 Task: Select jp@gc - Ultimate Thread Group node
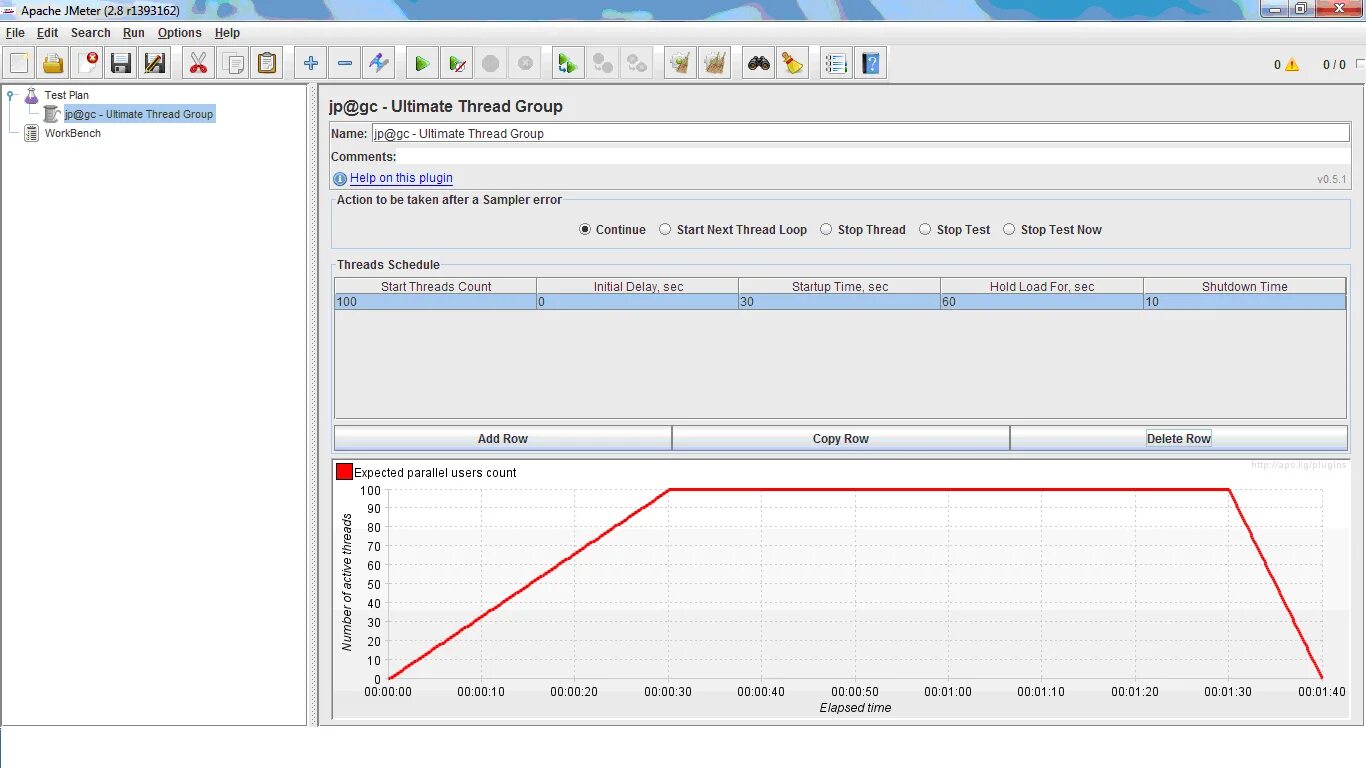coord(139,114)
